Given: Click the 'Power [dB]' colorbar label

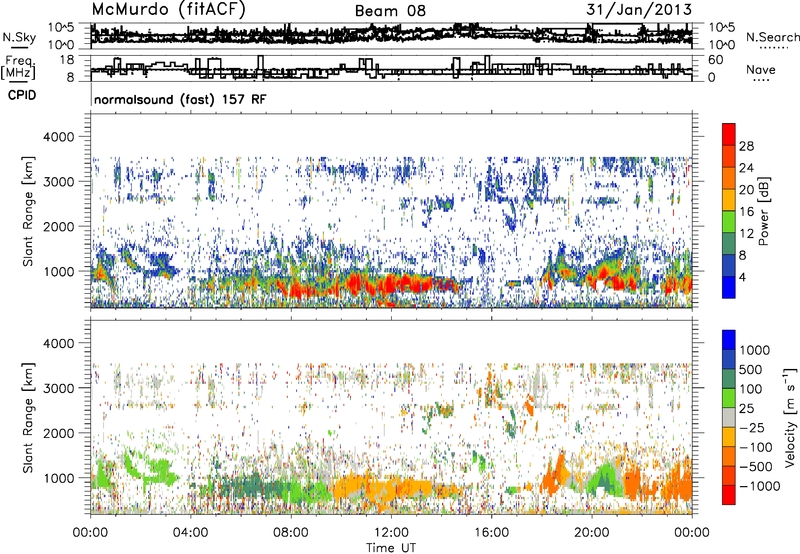Looking at the screenshot, I should coord(763,211).
